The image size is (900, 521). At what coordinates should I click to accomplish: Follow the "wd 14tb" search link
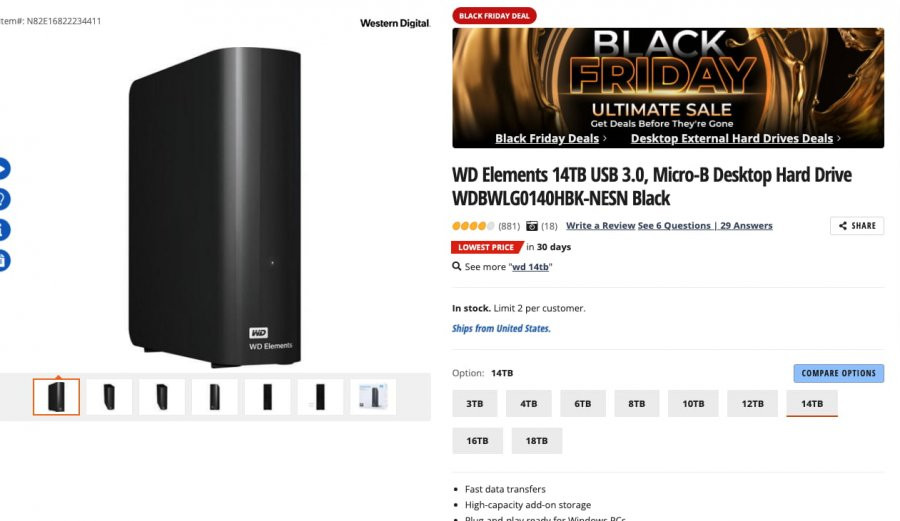pyautogui.click(x=530, y=267)
